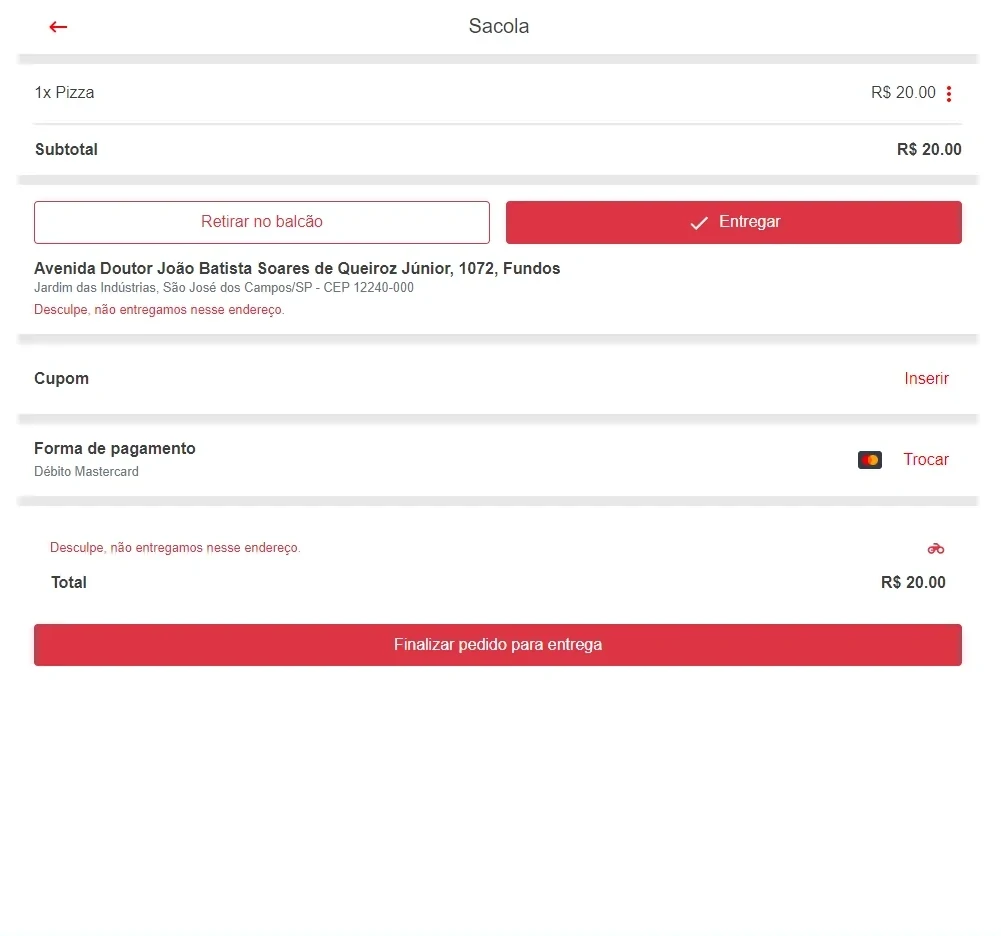Screen dimensions: 1001x936
Task: Open the Pizza item options menu
Action: [x=949, y=94]
